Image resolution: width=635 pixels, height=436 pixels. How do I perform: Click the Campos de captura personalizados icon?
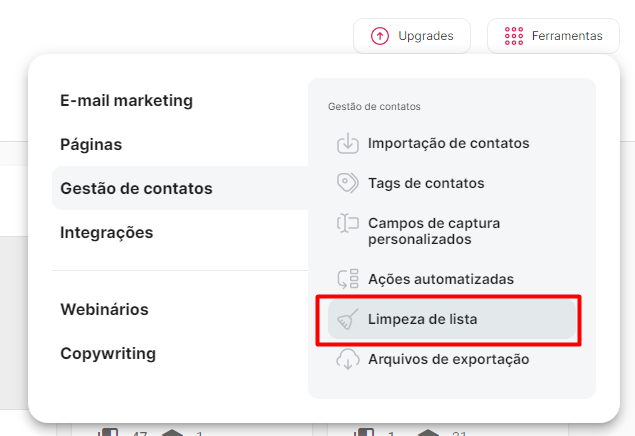348,223
